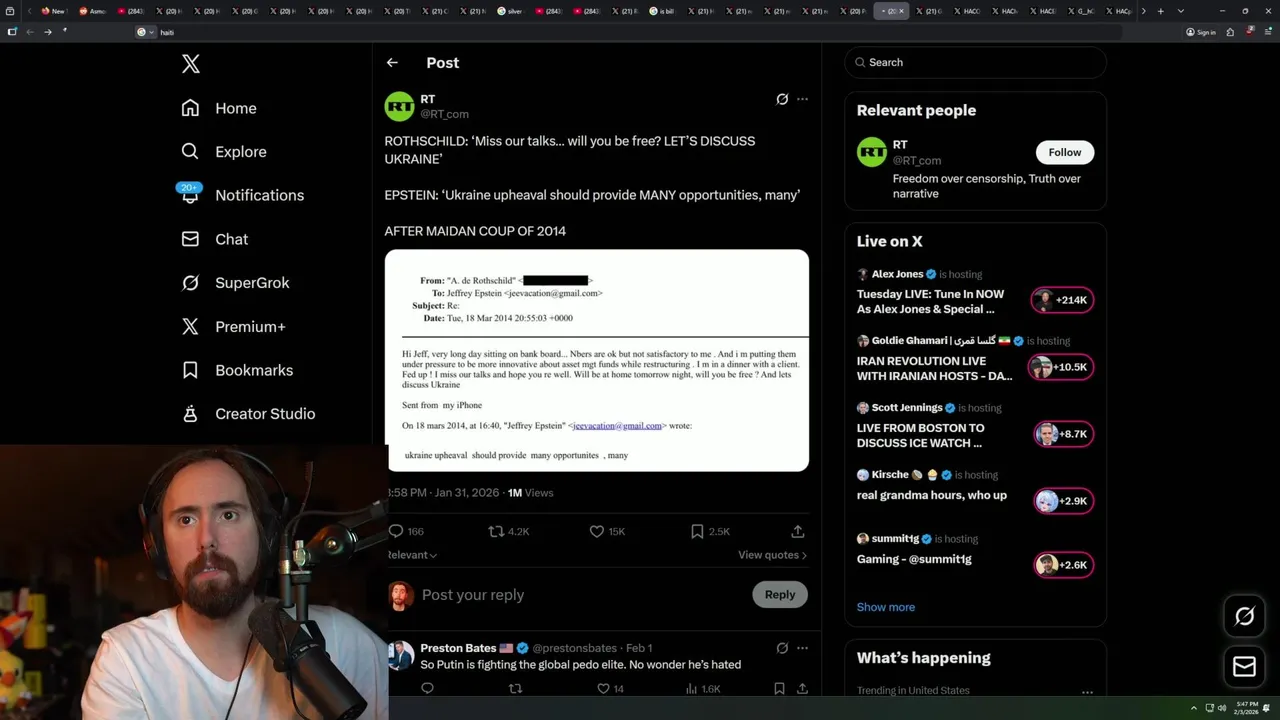The image size is (1280, 720).
Task: Open floating Grok button at right
Action: click(x=1244, y=616)
